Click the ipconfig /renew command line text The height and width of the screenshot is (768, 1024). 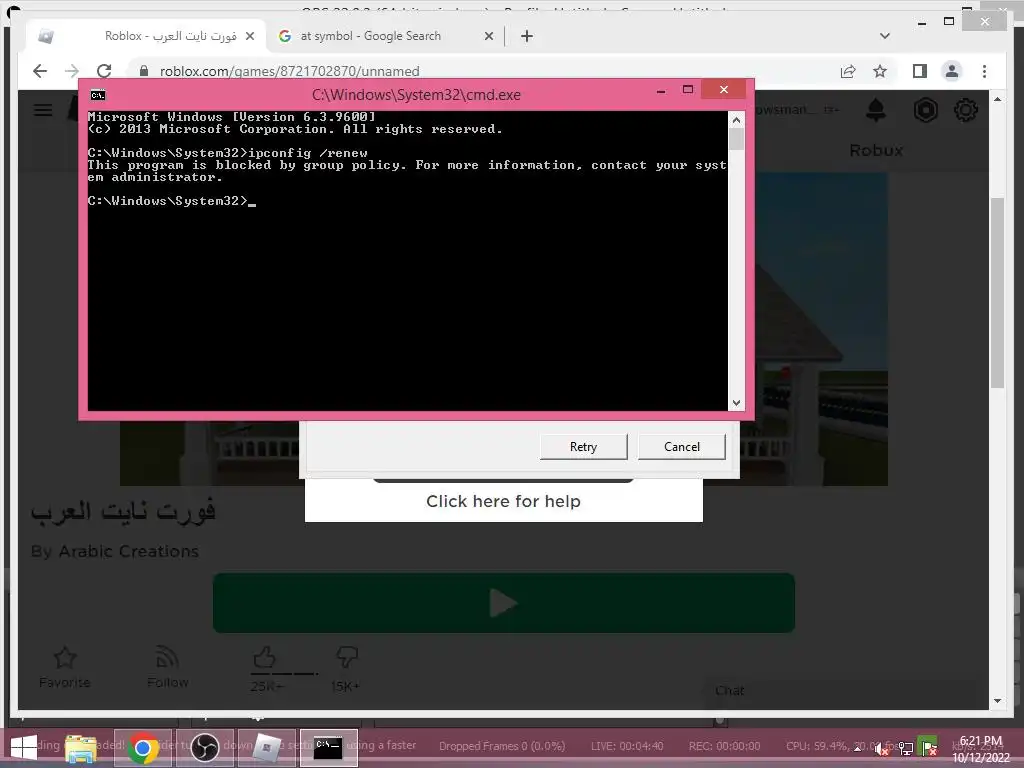(x=308, y=153)
